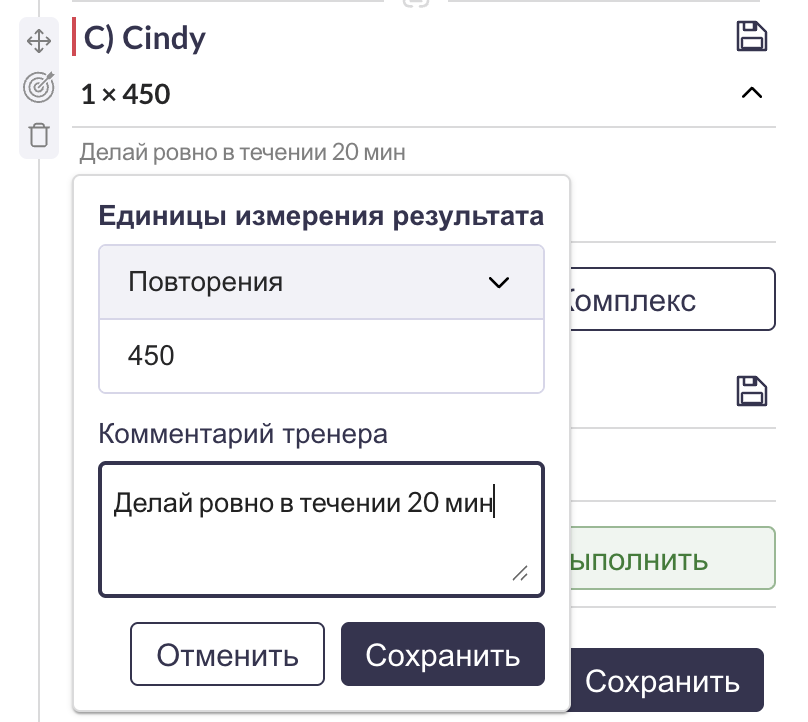Click the Сохранить button behind the popup
Viewport: 808px width, 722px height.
[662, 683]
